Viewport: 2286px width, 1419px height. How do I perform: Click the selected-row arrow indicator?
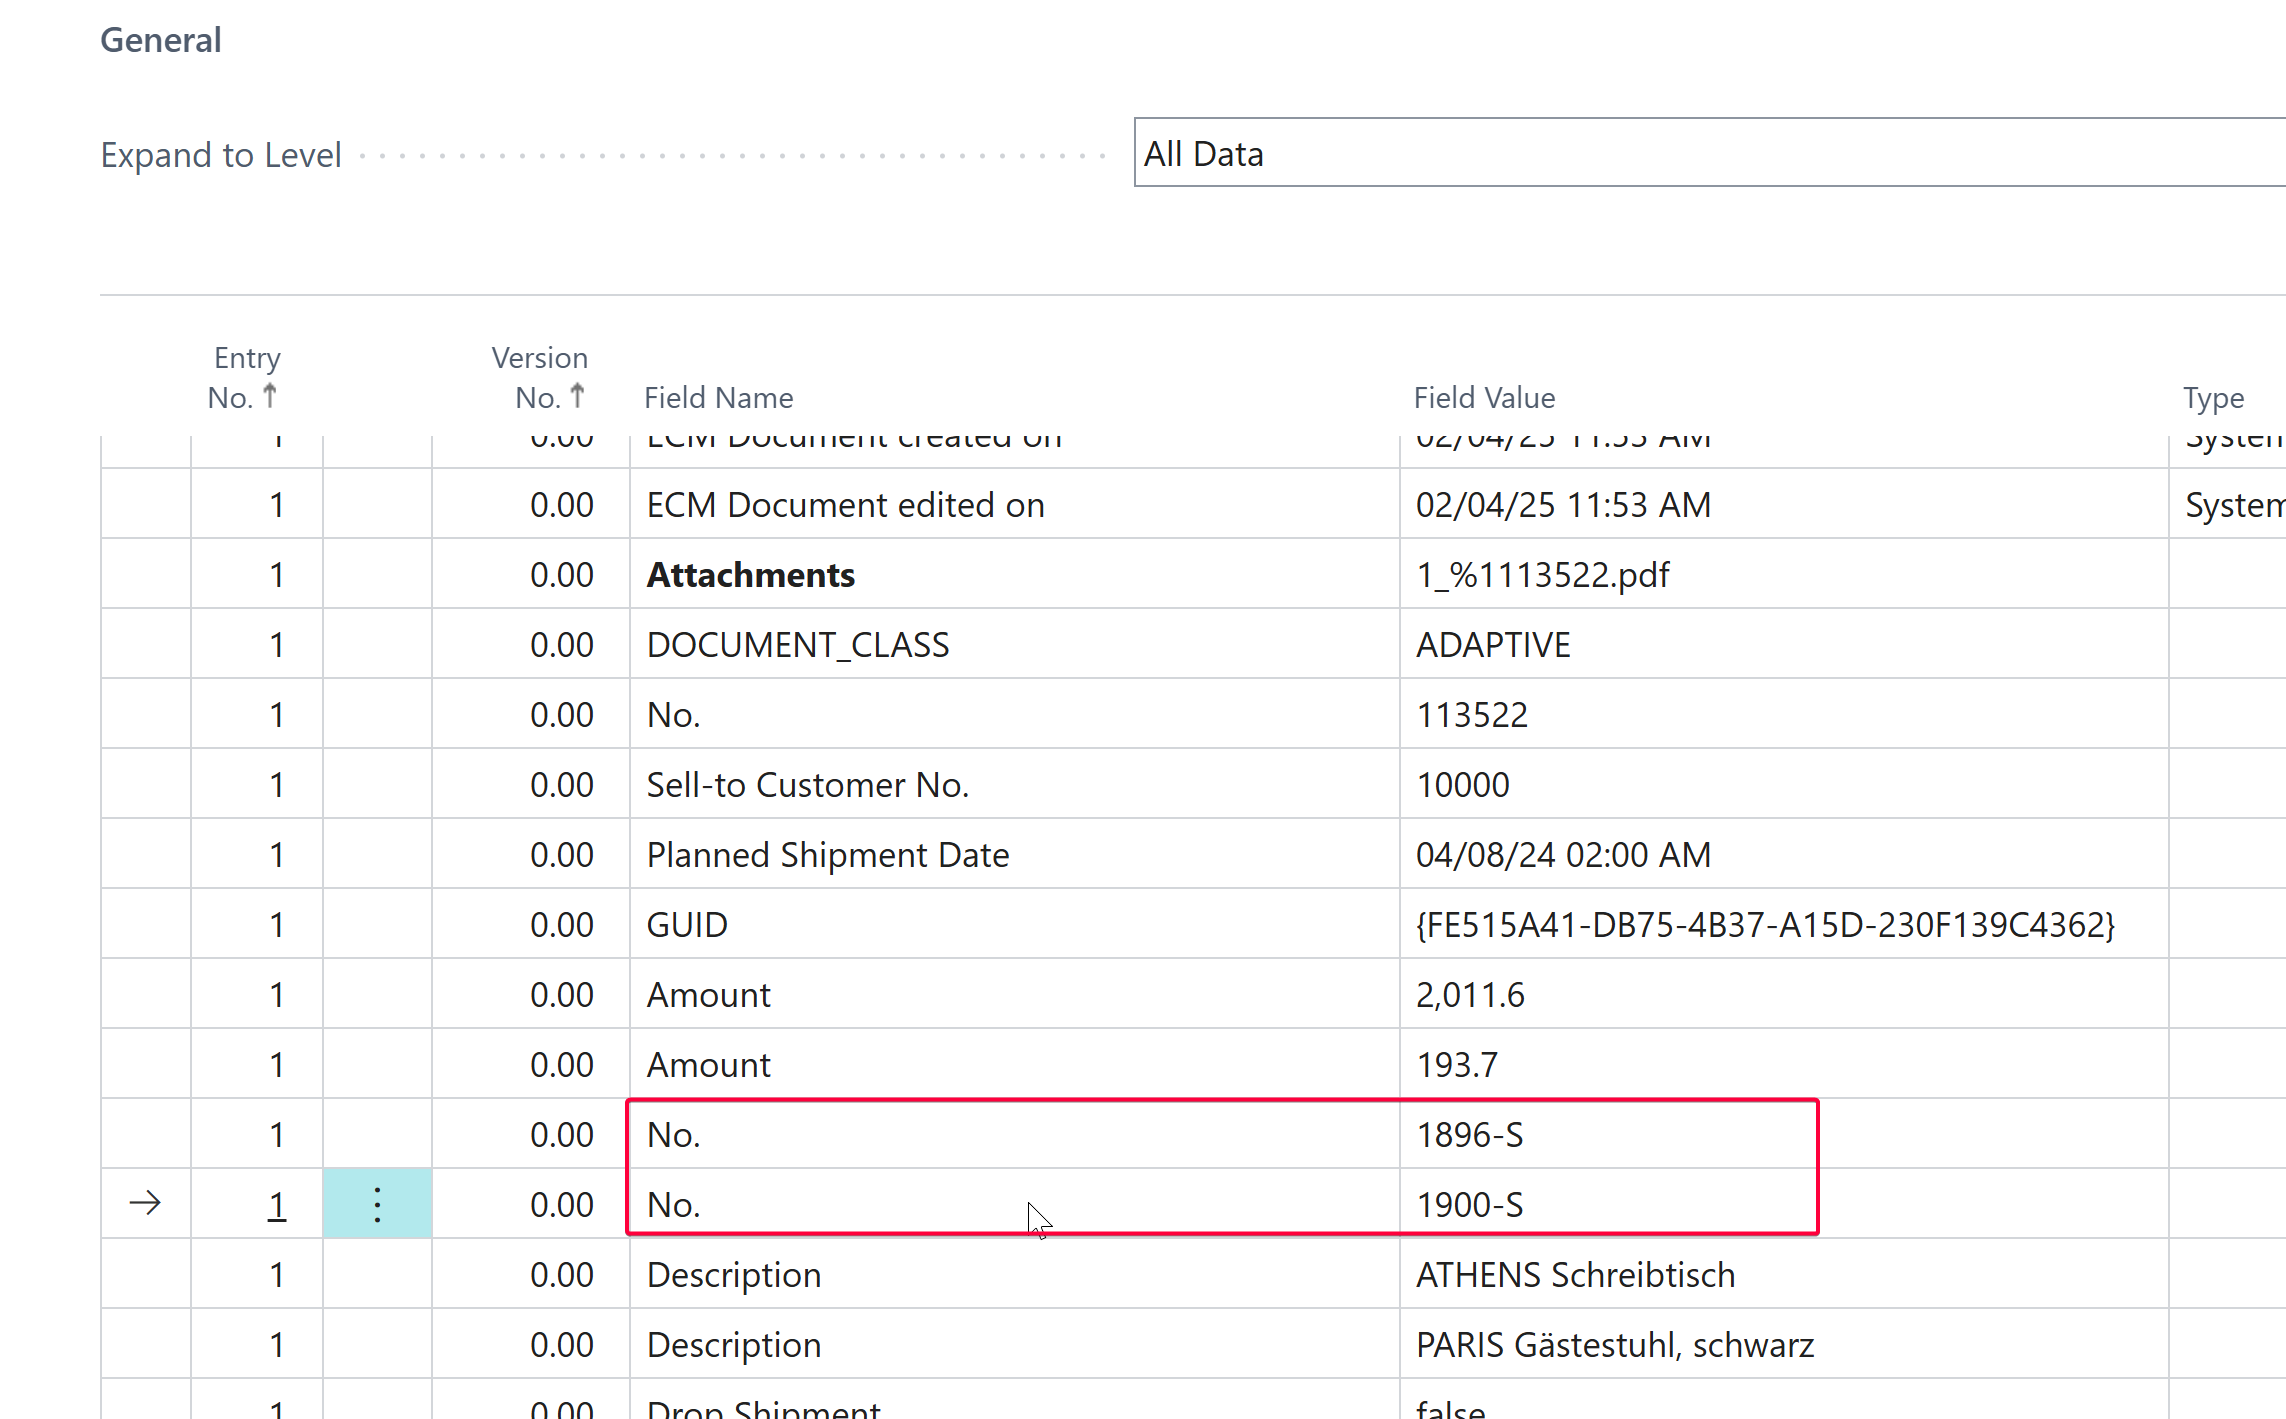(146, 1203)
